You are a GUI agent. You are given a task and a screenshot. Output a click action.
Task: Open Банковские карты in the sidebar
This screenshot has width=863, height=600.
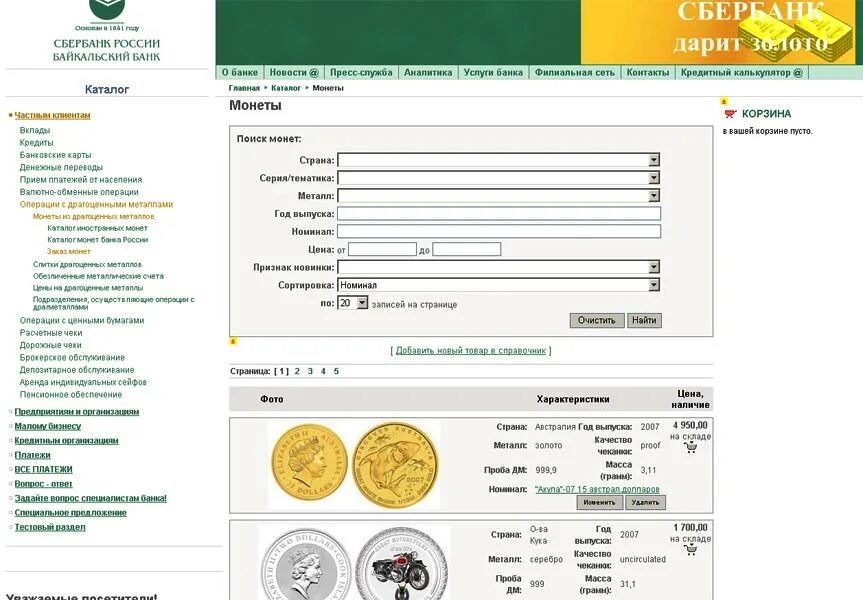(x=56, y=155)
